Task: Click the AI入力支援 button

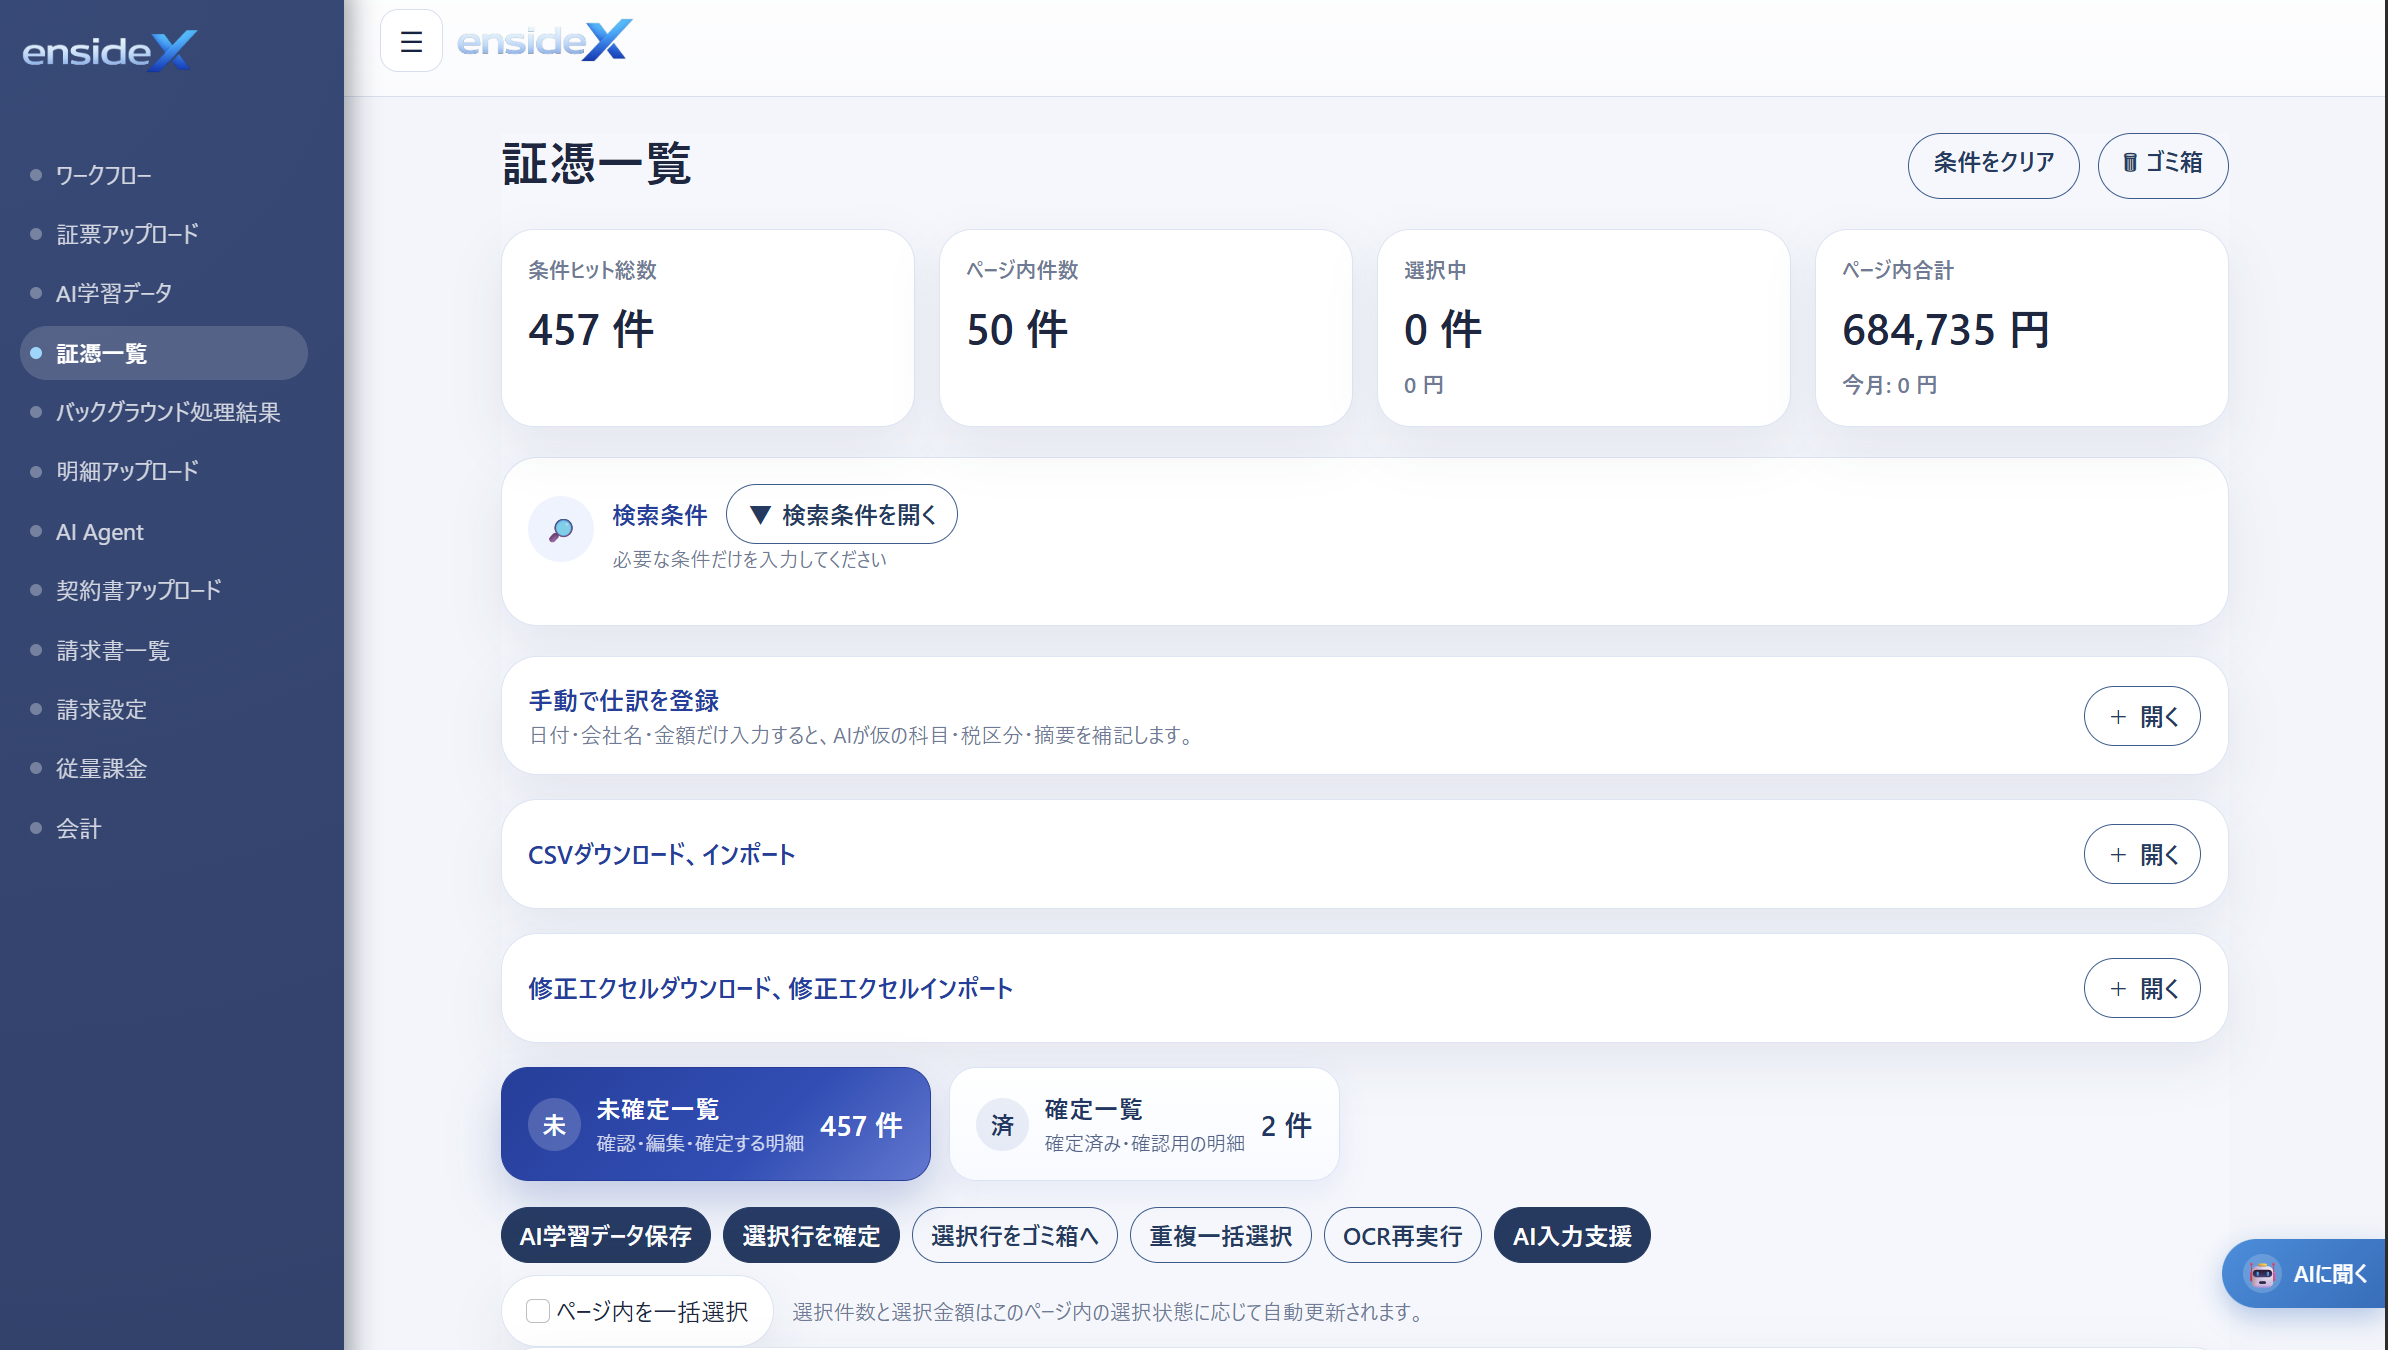Action: (1572, 1236)
